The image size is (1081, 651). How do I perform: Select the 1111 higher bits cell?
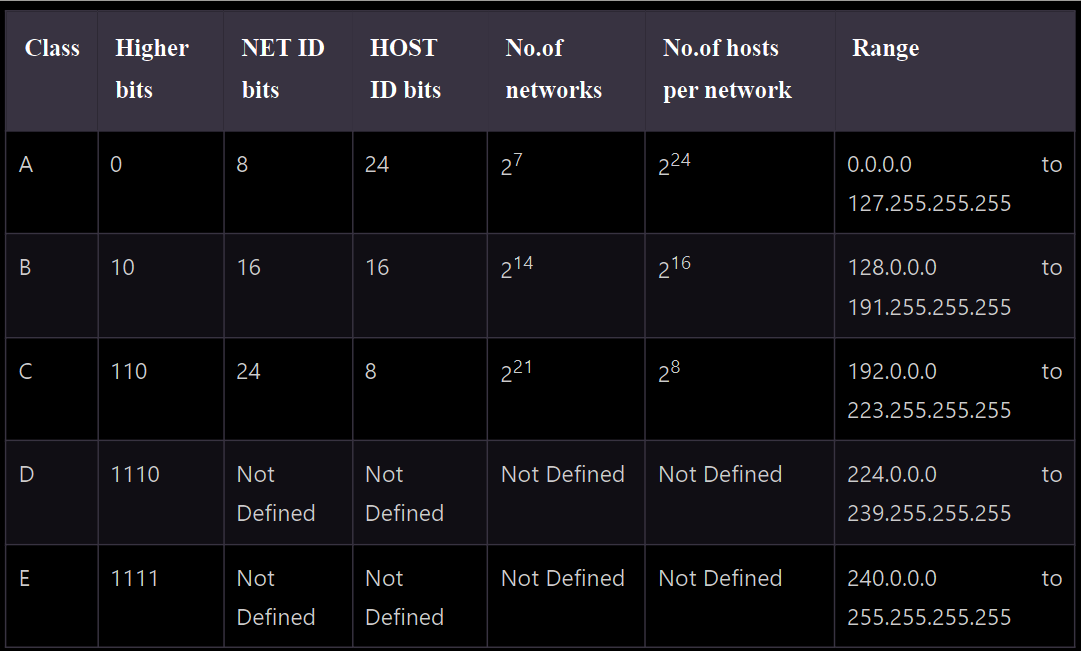pyautogui.click(x=134, y=579)
